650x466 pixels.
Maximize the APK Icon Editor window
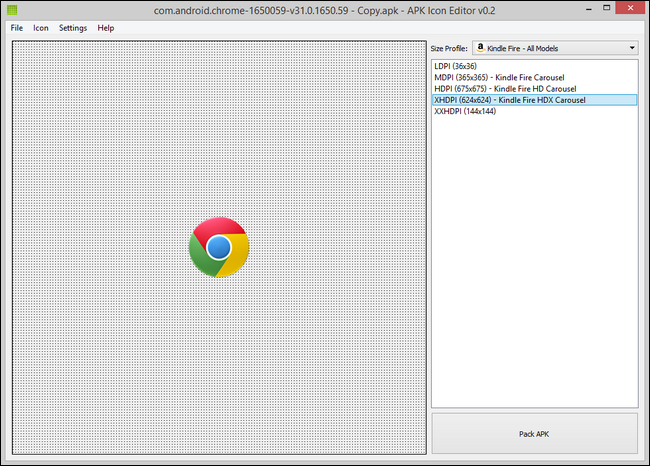coord(606,8)
